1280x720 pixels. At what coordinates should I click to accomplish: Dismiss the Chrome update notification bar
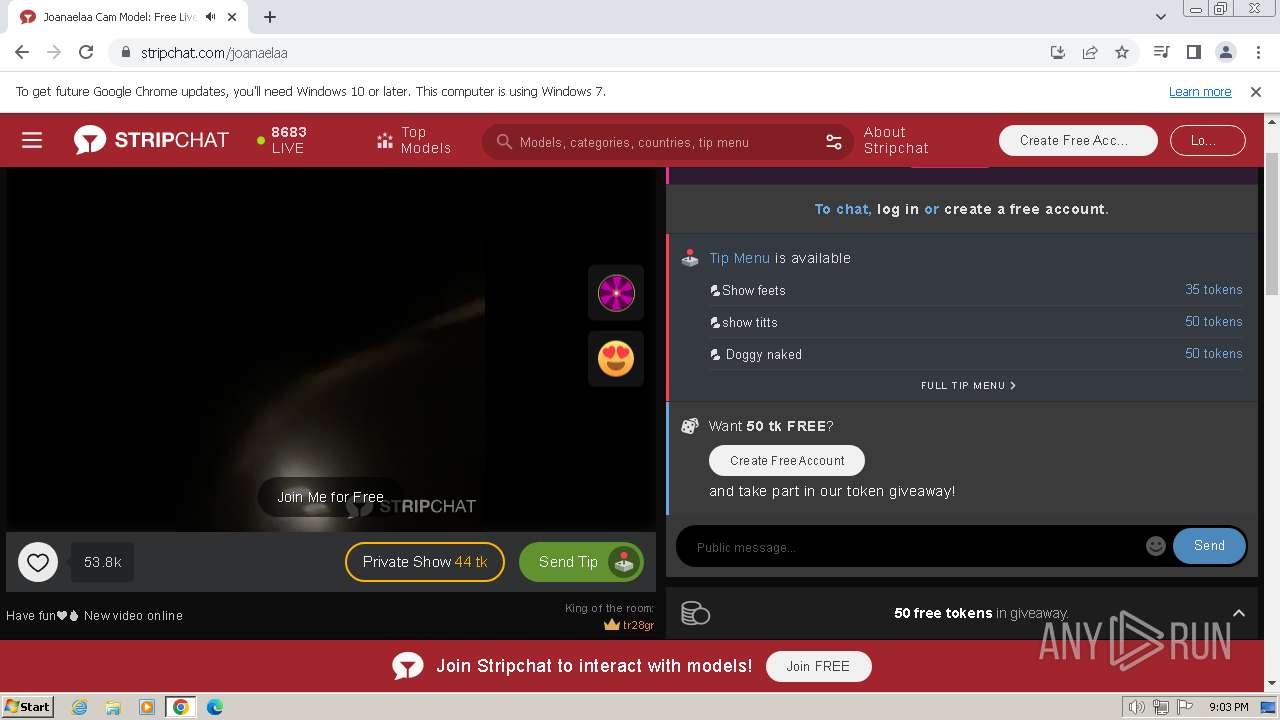click(1256, 91)
